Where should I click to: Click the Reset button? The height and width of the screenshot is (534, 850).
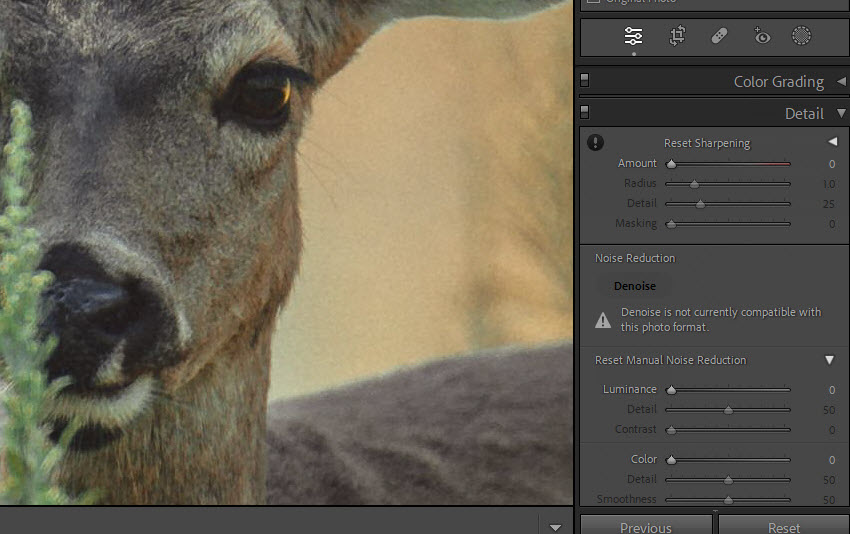pyautogui.click(x=784, y=526)
